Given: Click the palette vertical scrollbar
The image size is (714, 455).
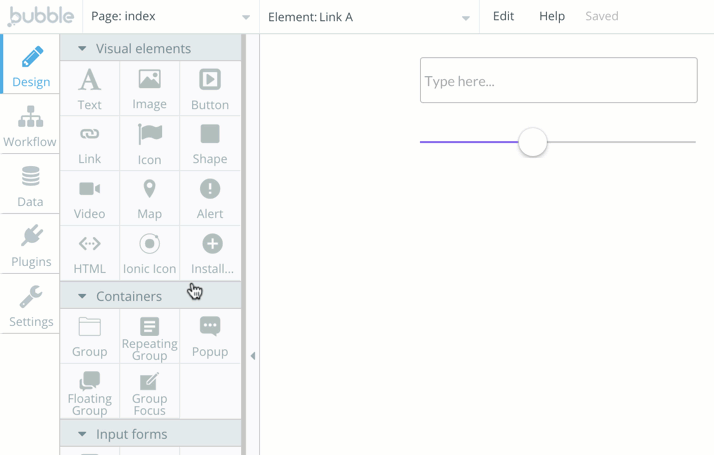Looking at the screenshot, I should (244, 244).
